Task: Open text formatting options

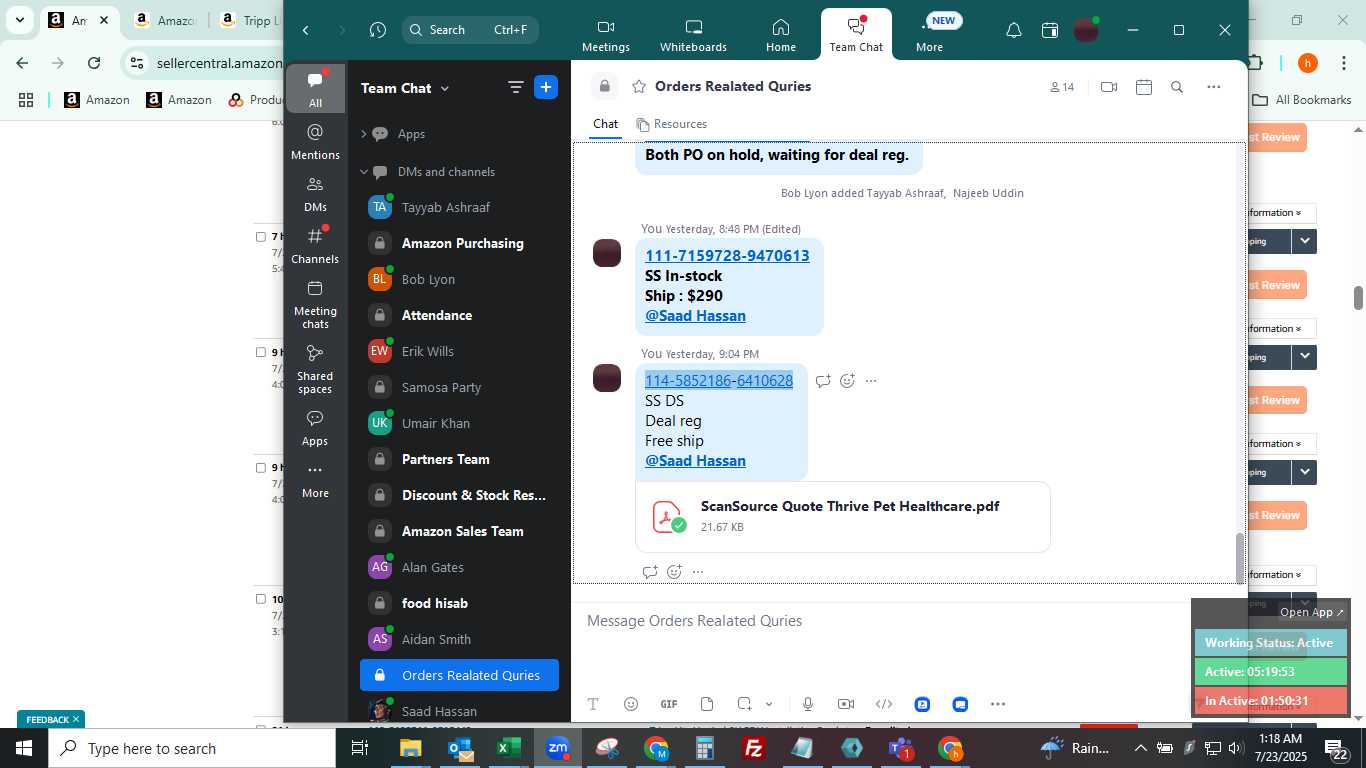Action: click(592, 704)
